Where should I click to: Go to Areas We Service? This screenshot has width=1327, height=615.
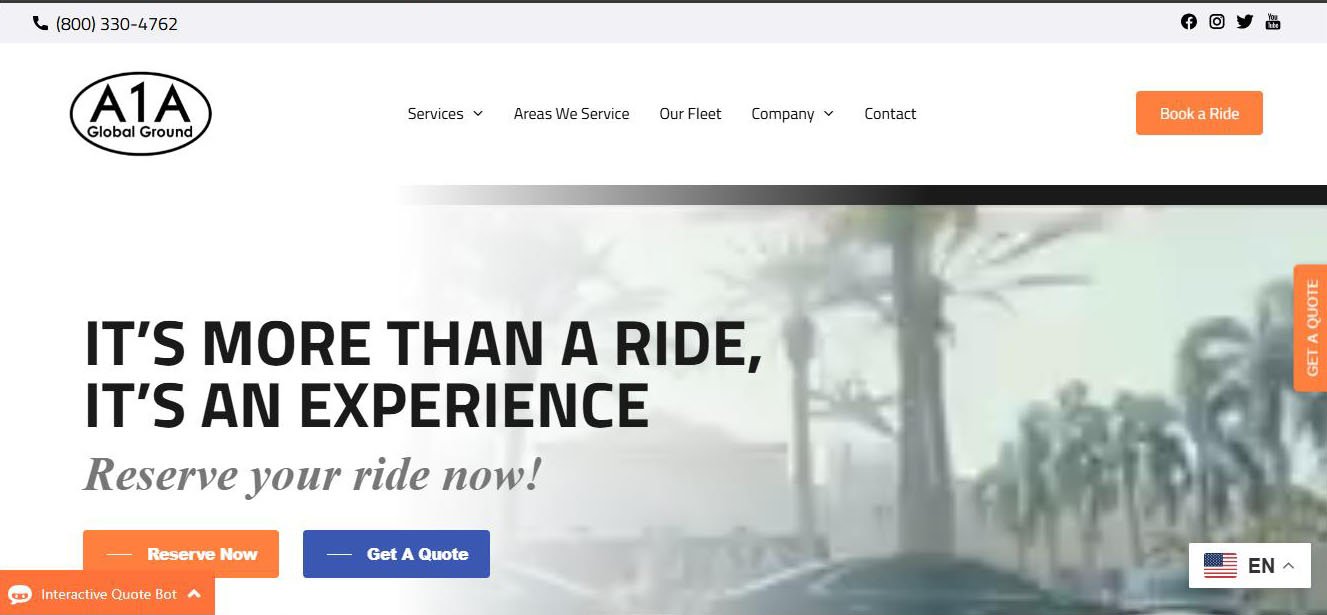tap(571, 114)
